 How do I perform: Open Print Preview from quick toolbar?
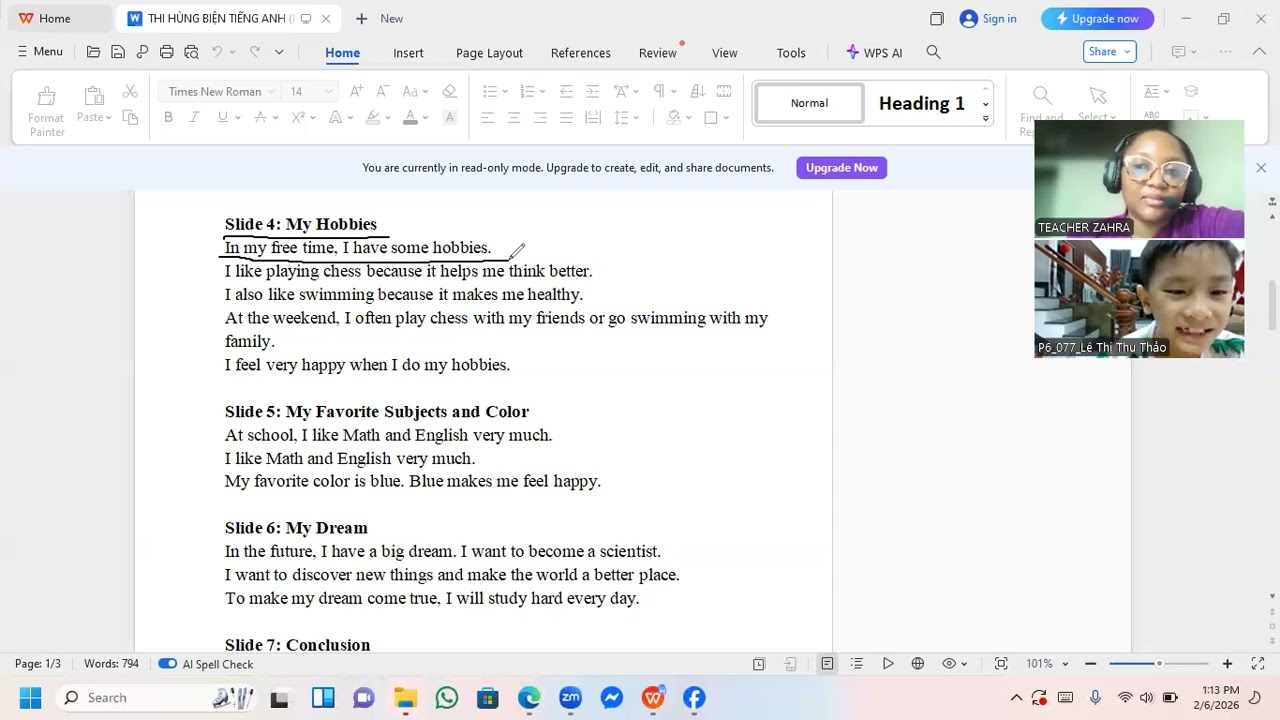191,52
